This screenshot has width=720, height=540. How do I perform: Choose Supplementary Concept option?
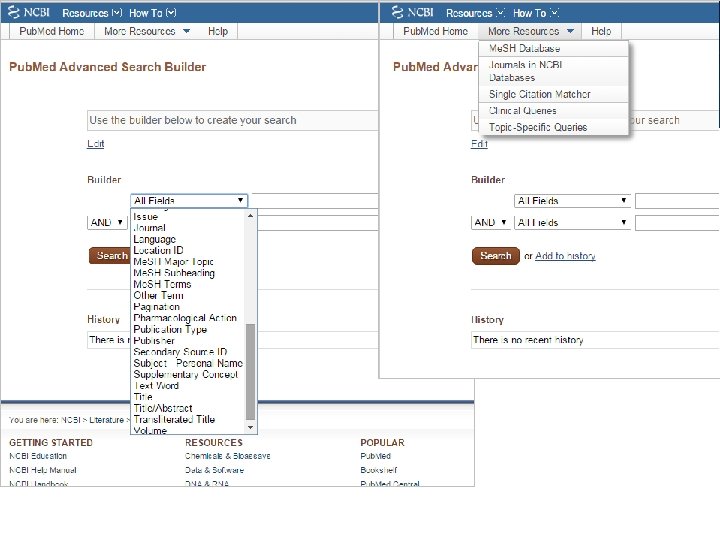point(186,374)
